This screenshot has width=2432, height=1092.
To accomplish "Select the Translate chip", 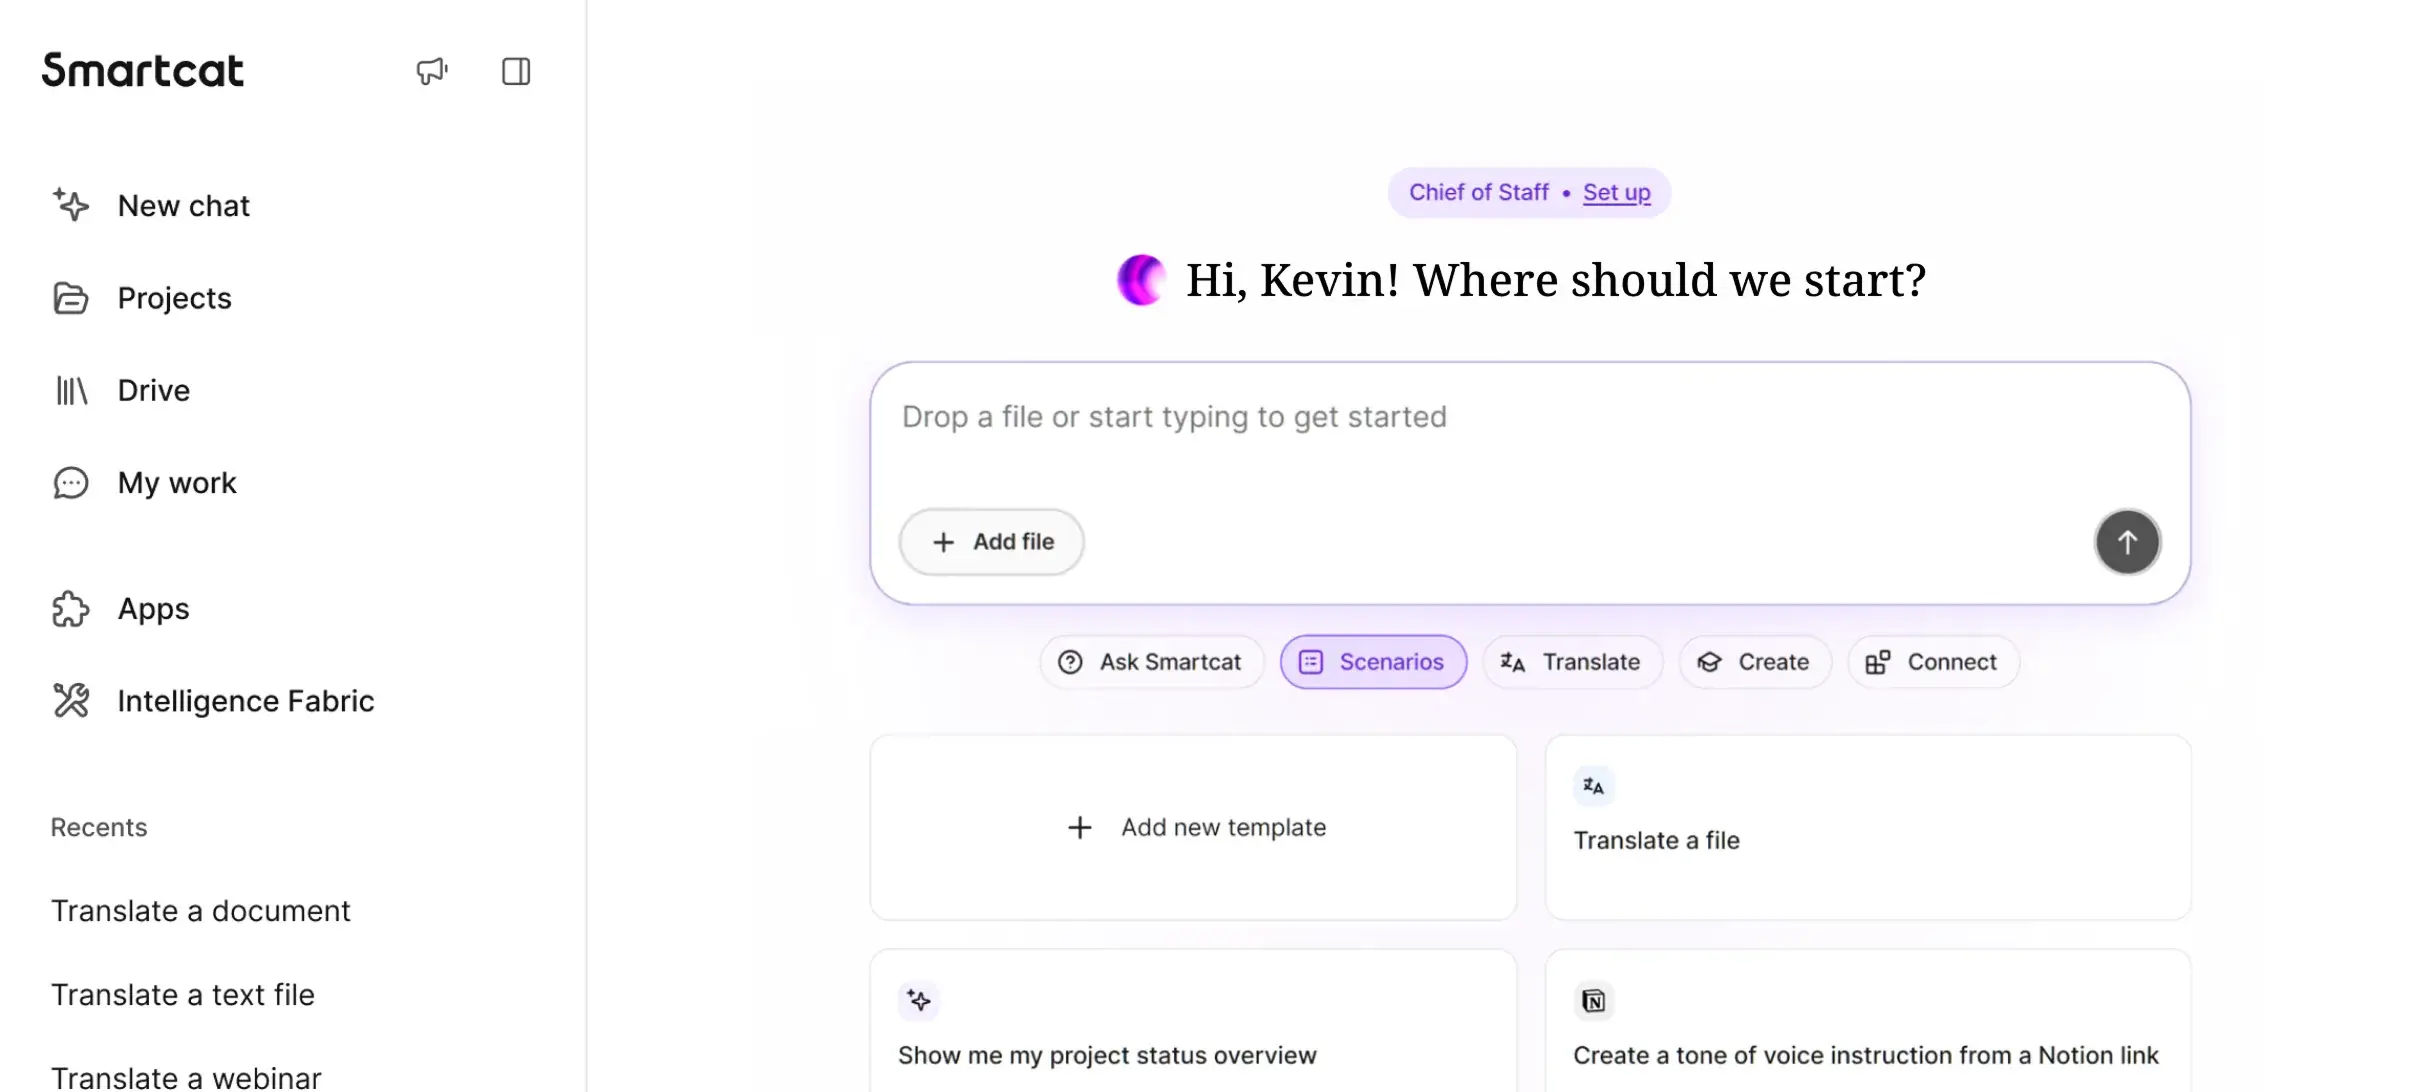I will point(1571,662).
